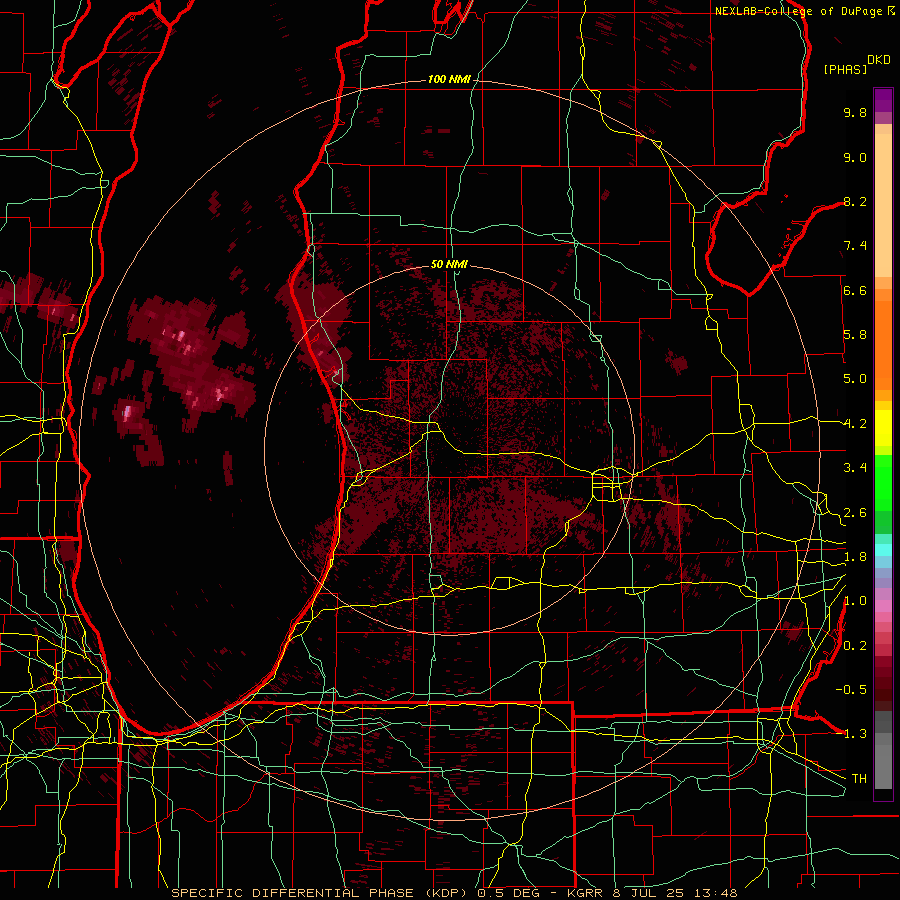The image size is (900, 900).
Task: Click the TH threshold label on scale
Action: click(859, 779)
